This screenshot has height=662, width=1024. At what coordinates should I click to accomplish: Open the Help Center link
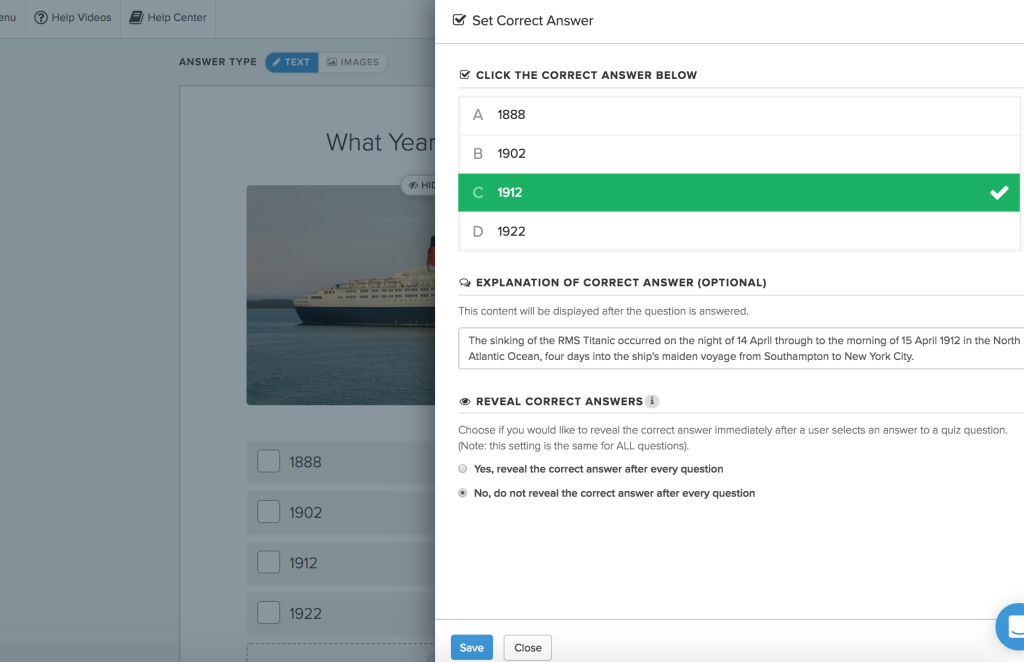168,18
